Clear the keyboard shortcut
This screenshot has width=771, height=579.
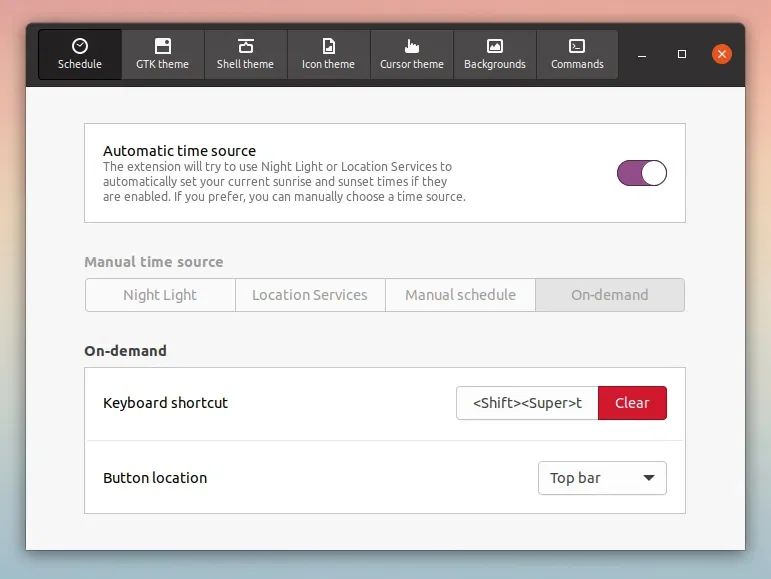632,403
